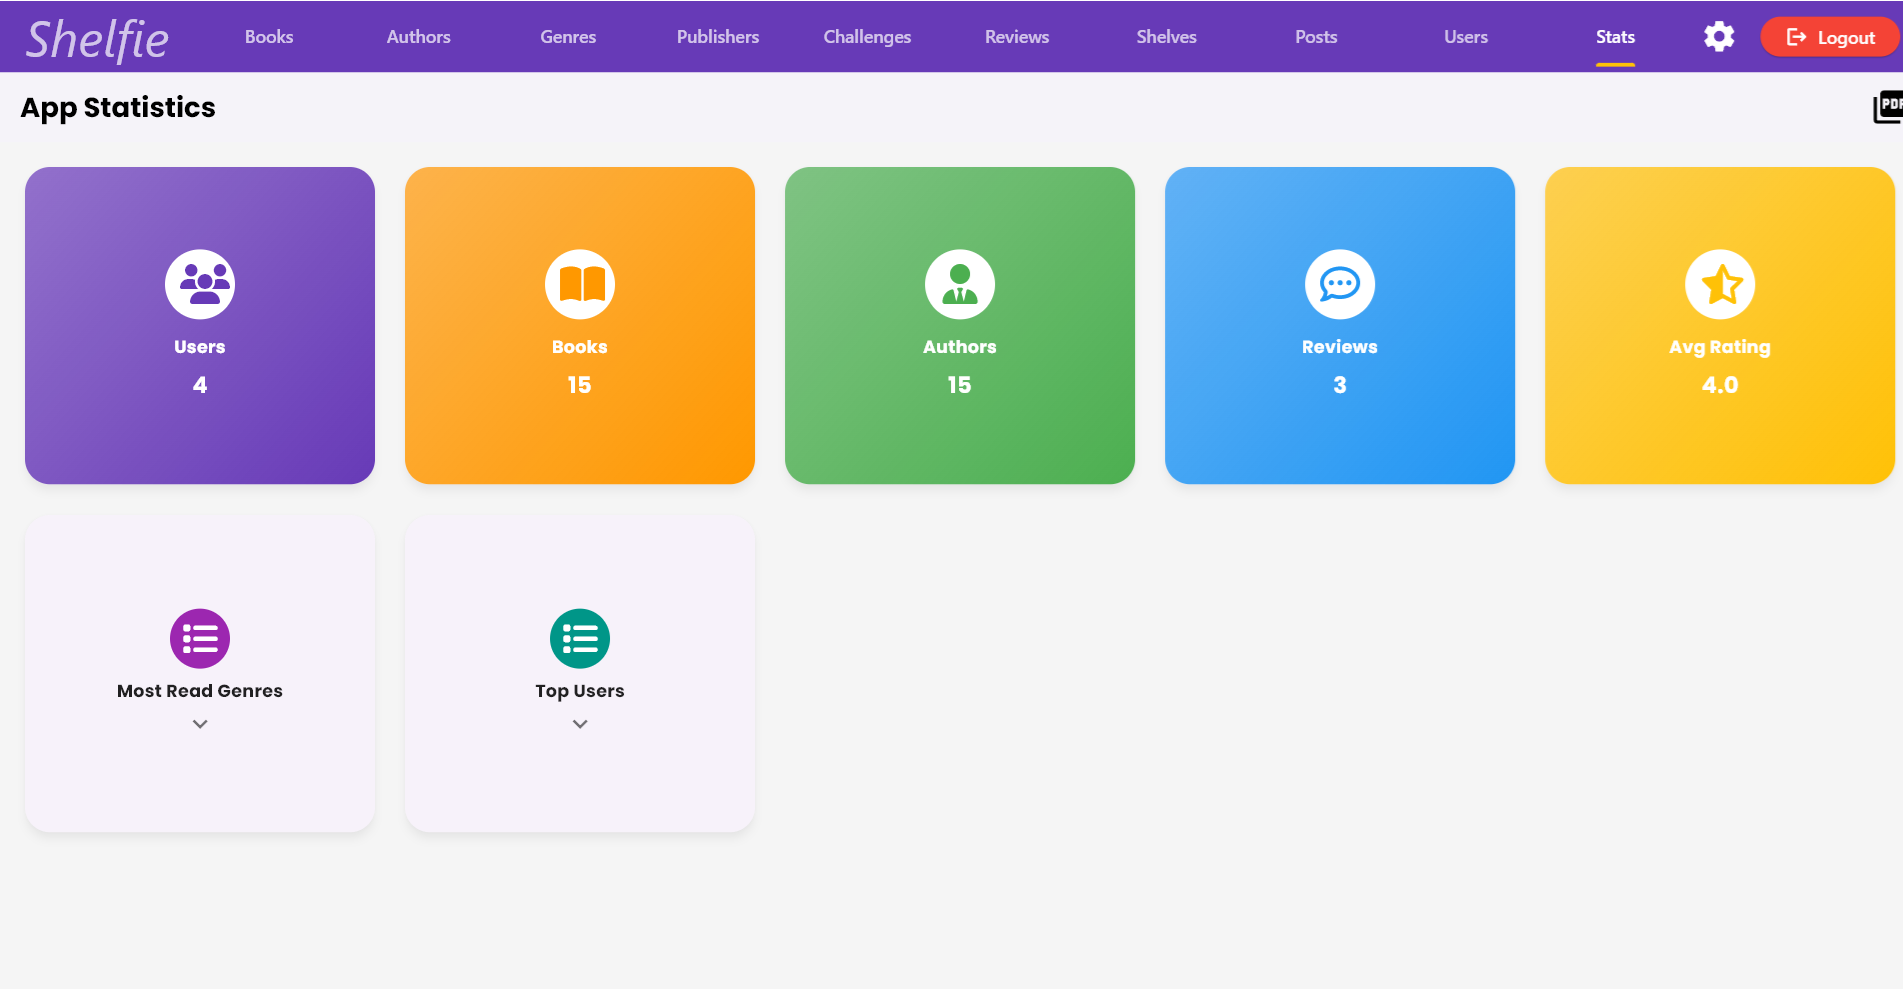The width and height of the screenshot is (1903, 989).
Task: Click the 'Avg Rating' label
Action: [x=1720, y=347]
